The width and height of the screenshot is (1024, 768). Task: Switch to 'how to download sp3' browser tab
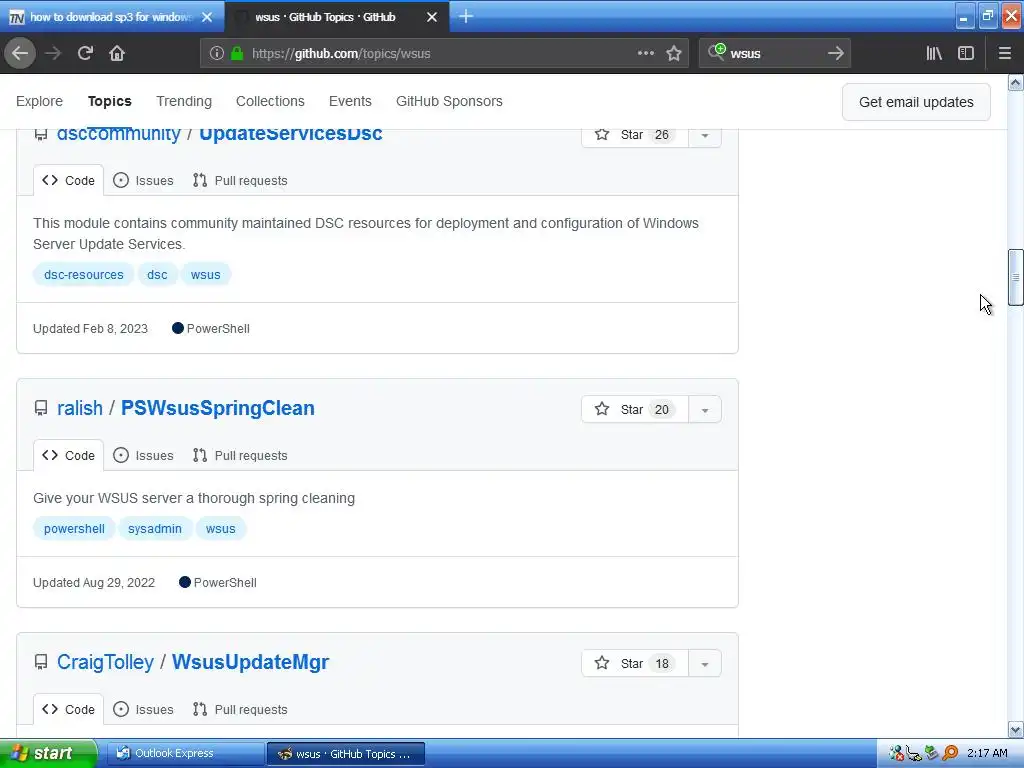click(x=111, y=17)
